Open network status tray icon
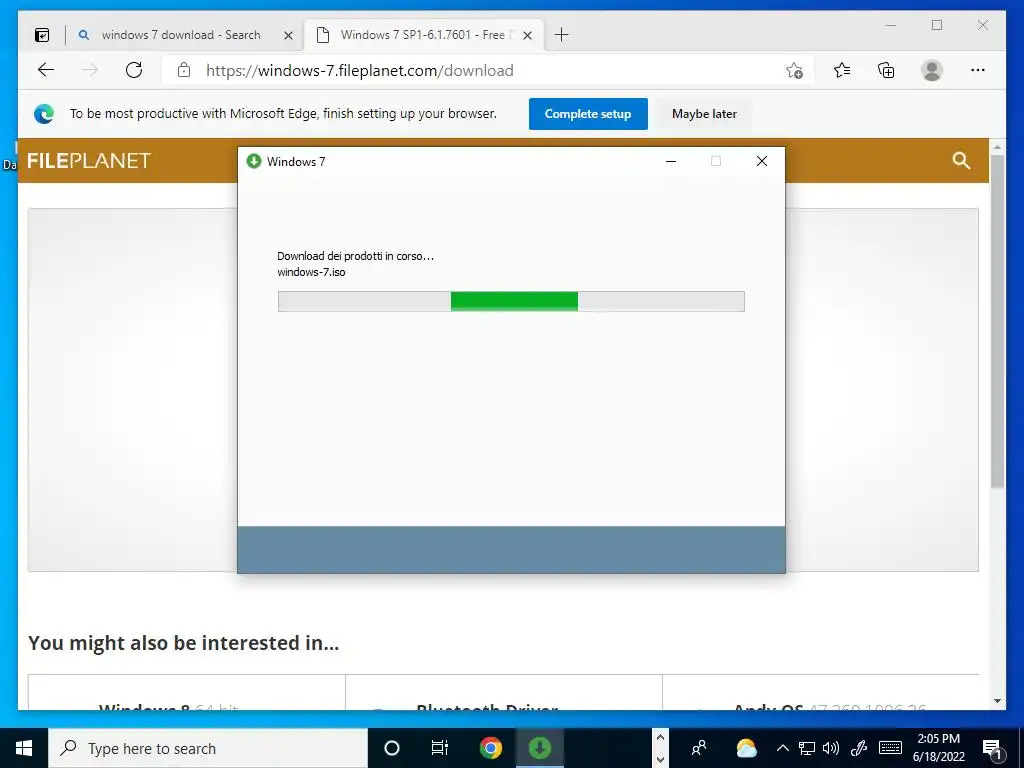Screen dimensions: 1024x768 [x=807, y=748]
